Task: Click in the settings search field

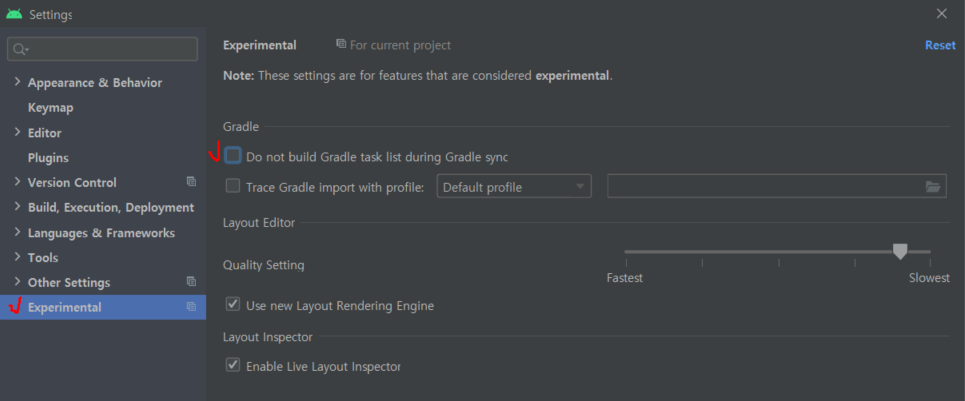Action: click(102, 49)
